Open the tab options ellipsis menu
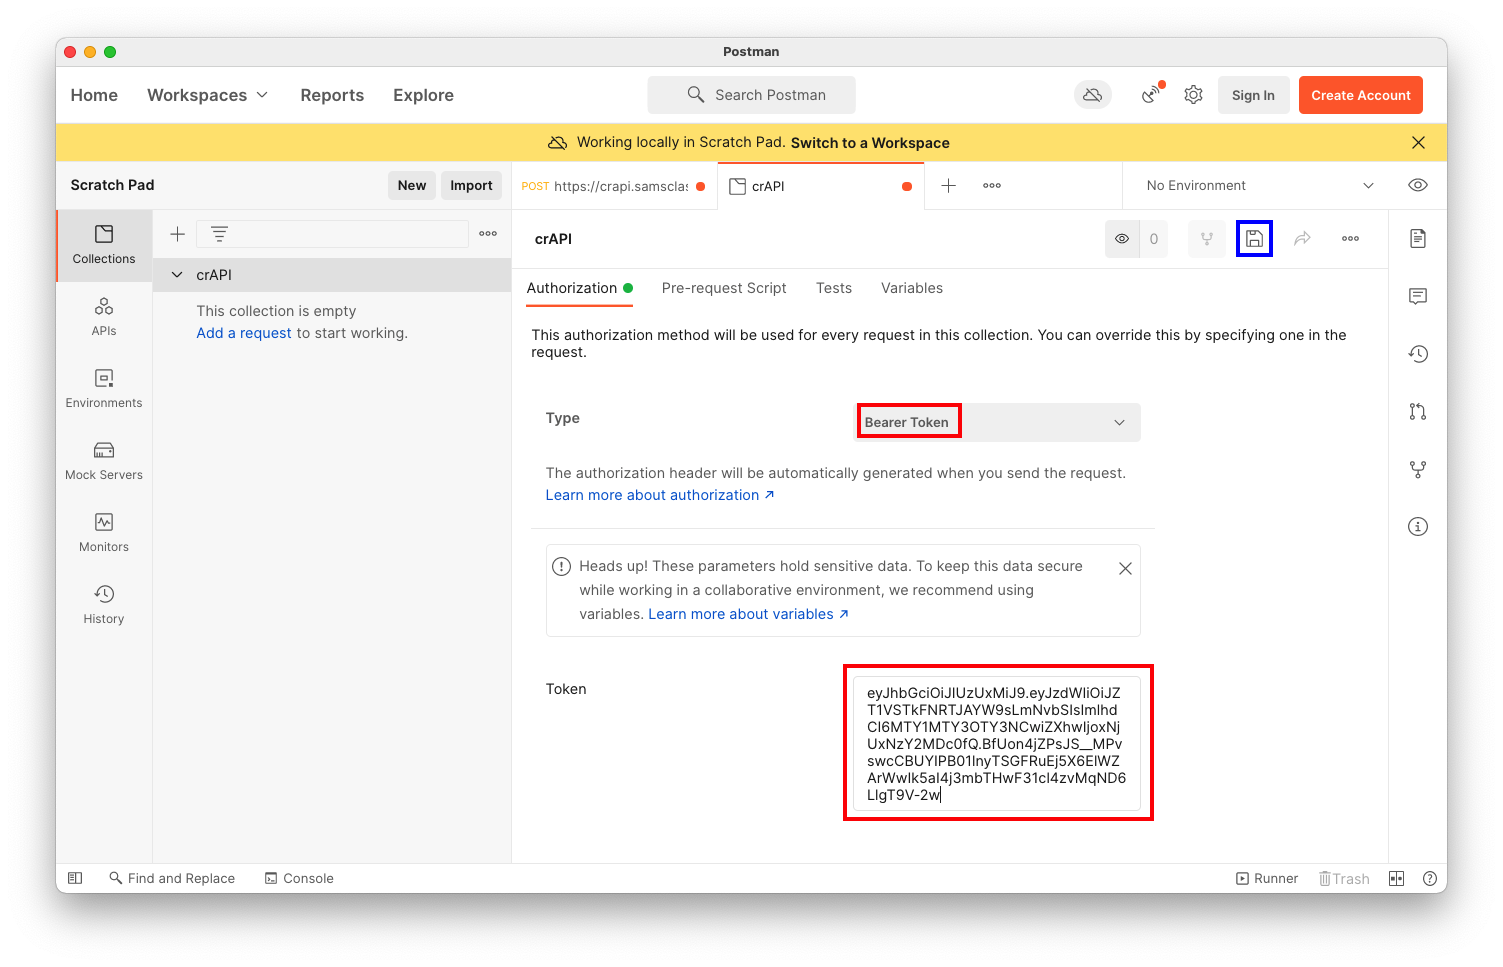 coord(992,186)
